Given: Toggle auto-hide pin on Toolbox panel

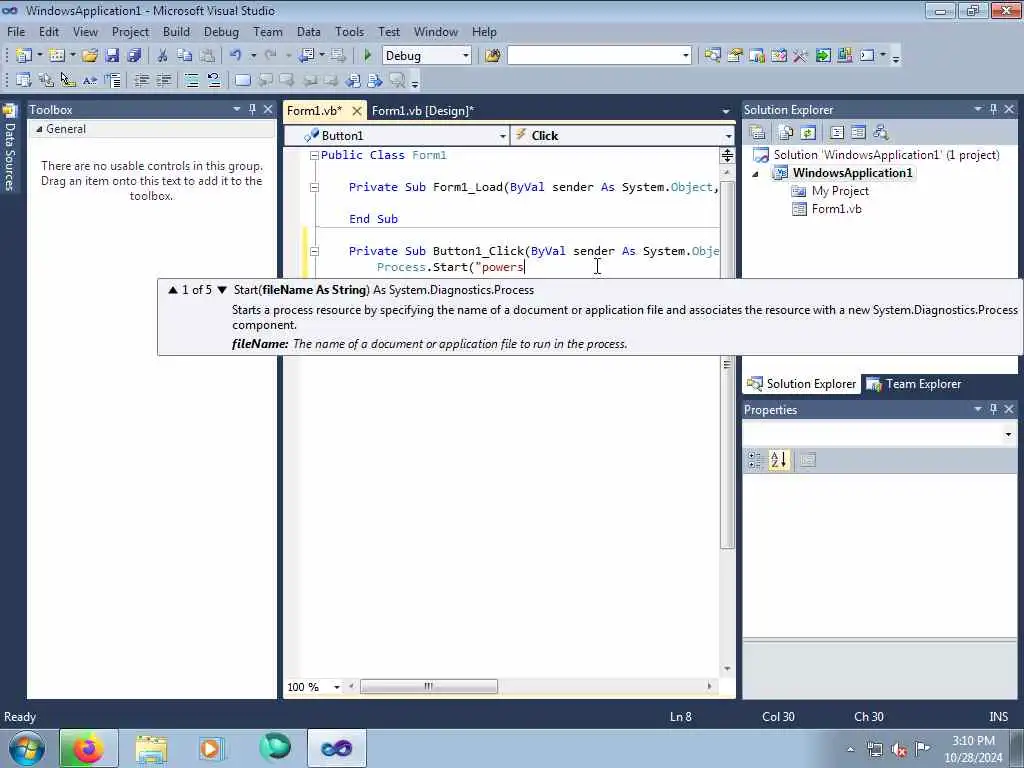Looking at the screenshot, I should click(x=252, y=109).
